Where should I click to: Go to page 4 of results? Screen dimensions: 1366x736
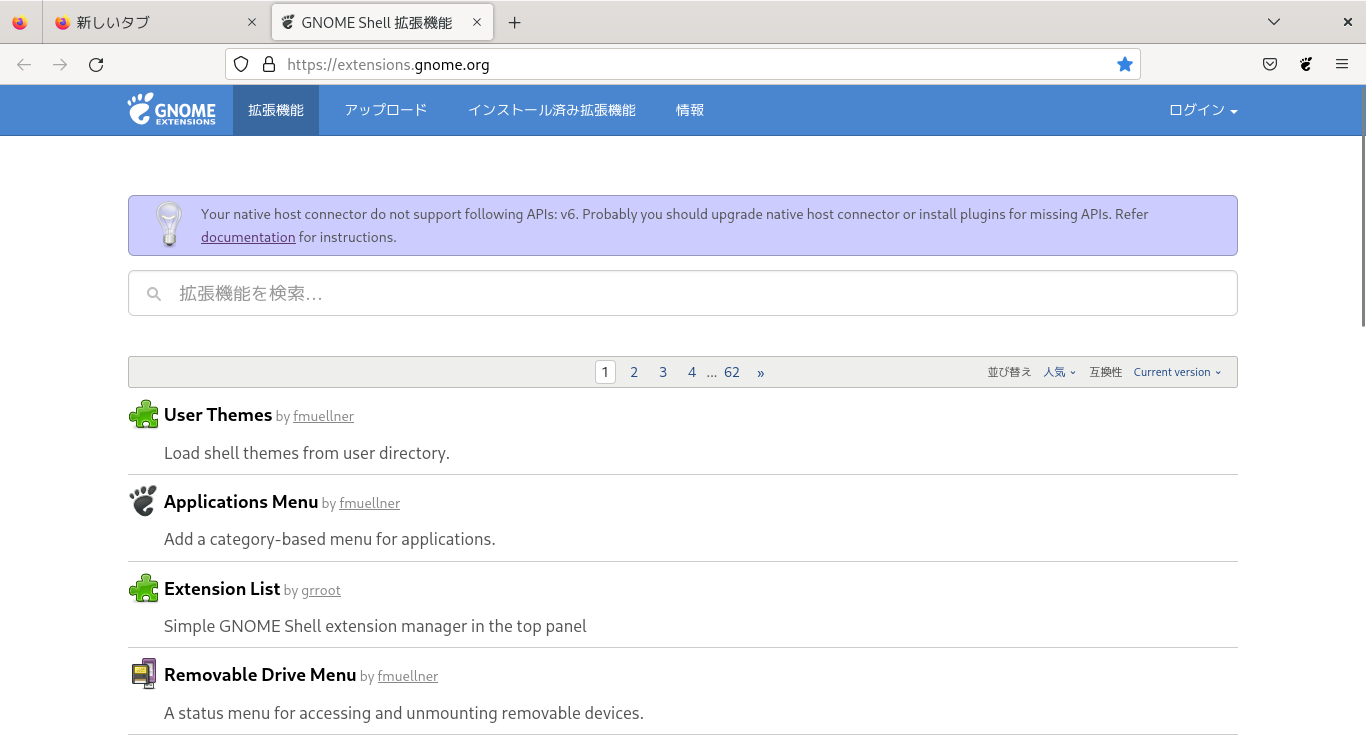point(691,372)
